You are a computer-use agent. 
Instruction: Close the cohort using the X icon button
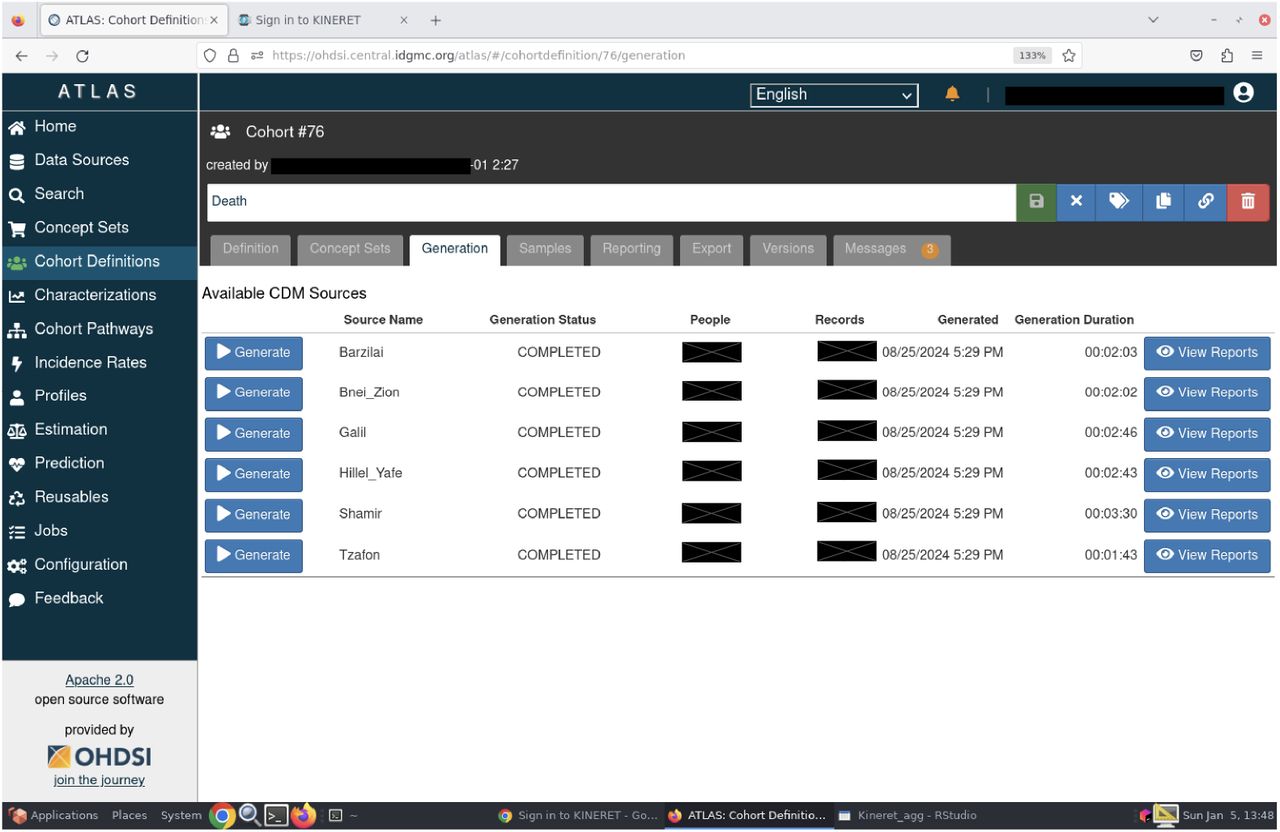pos(1076,202)
